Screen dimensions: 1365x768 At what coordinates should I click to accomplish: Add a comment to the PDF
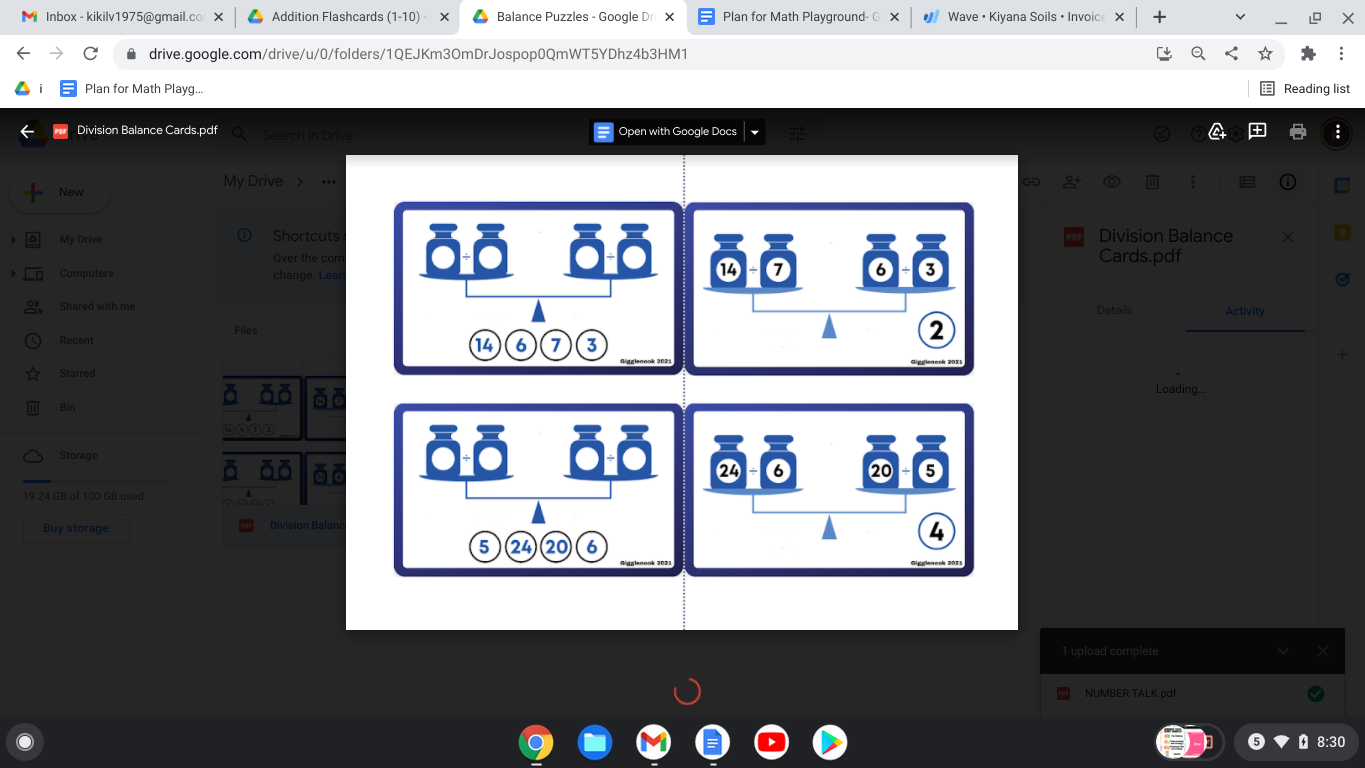click(1258, 131)
